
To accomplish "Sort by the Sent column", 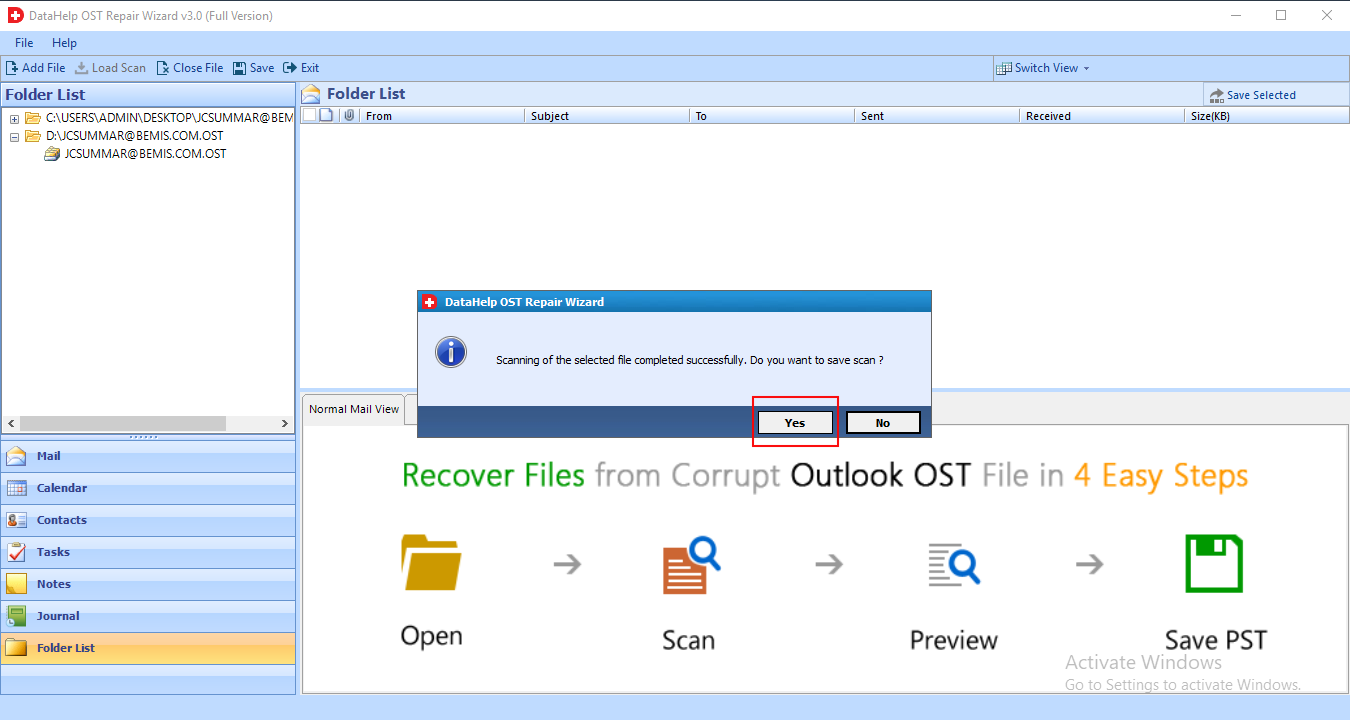I will [x=937, y=116].
